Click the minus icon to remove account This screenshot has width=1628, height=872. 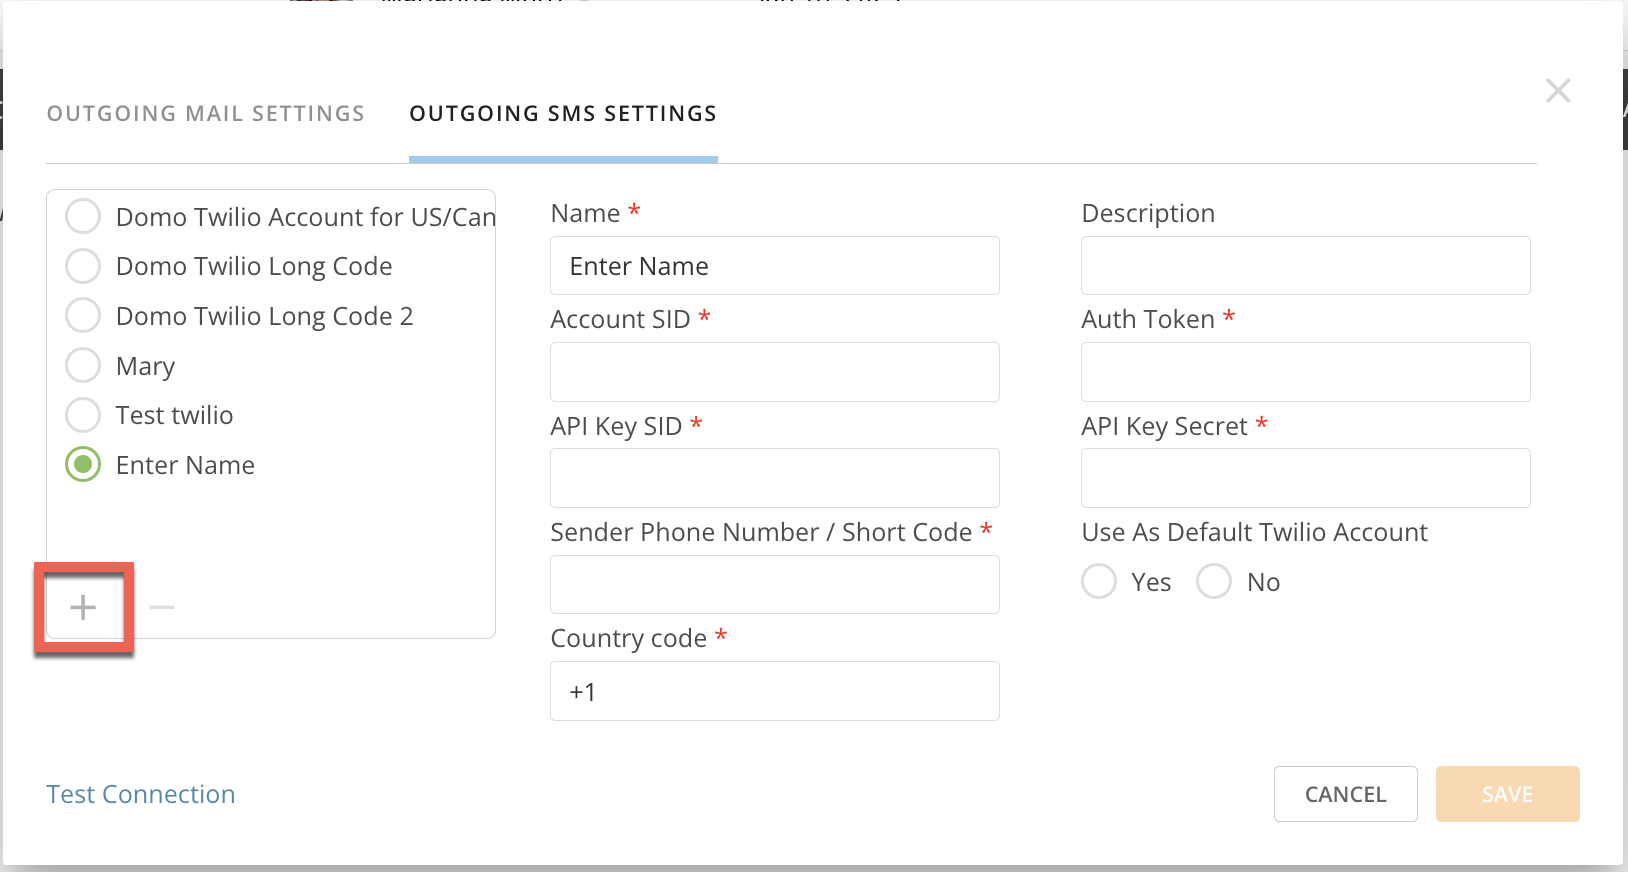pyautogui.click(x=160, y=606)
